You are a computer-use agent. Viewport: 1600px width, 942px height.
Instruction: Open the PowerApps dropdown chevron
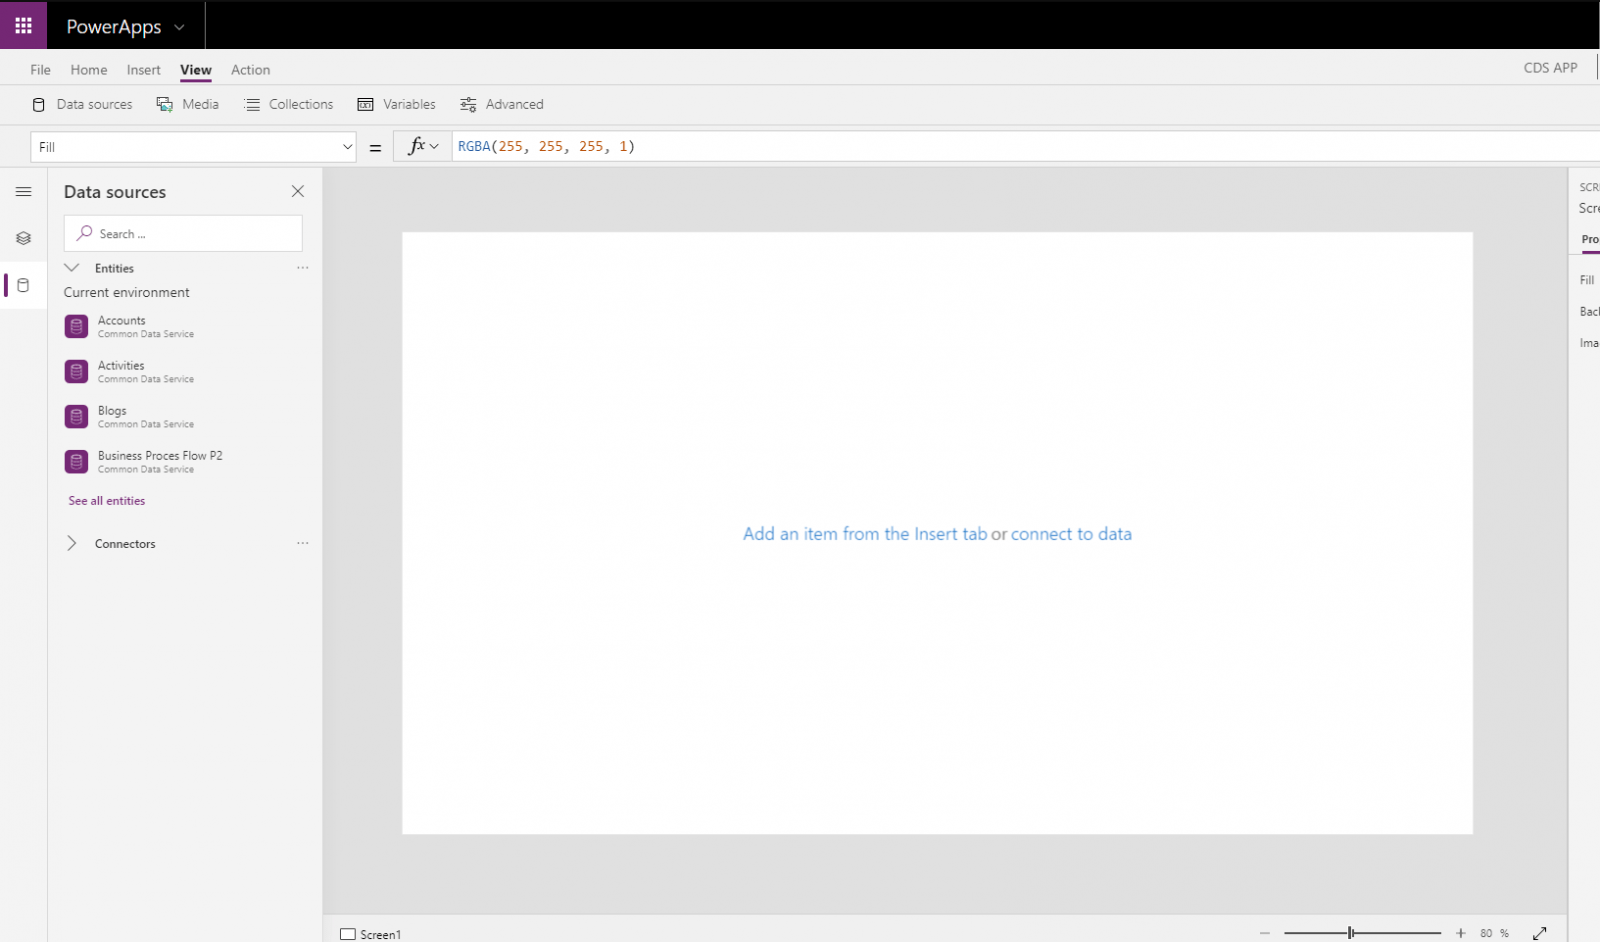pos(179,27)
